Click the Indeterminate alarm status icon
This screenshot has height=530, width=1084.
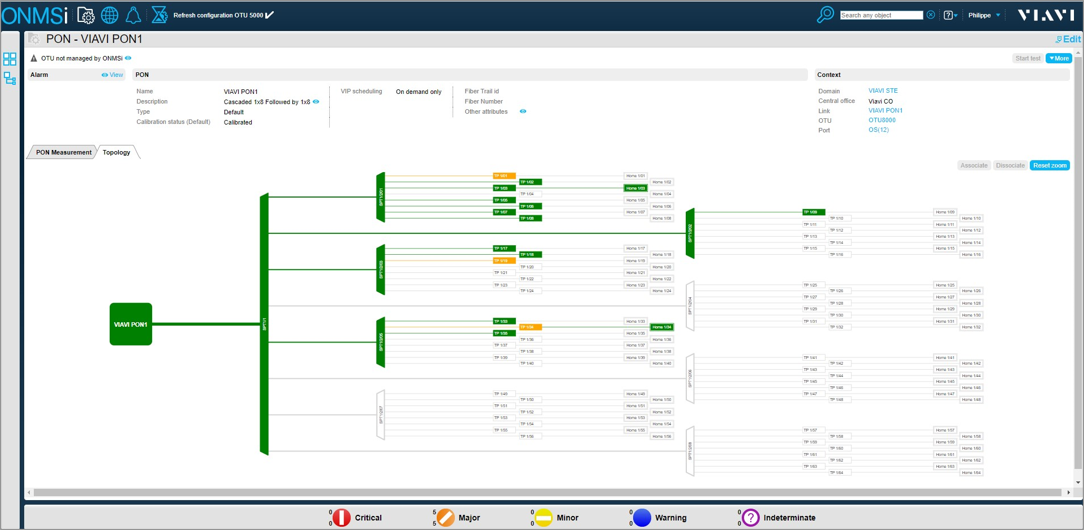click(x=750, y=517)
